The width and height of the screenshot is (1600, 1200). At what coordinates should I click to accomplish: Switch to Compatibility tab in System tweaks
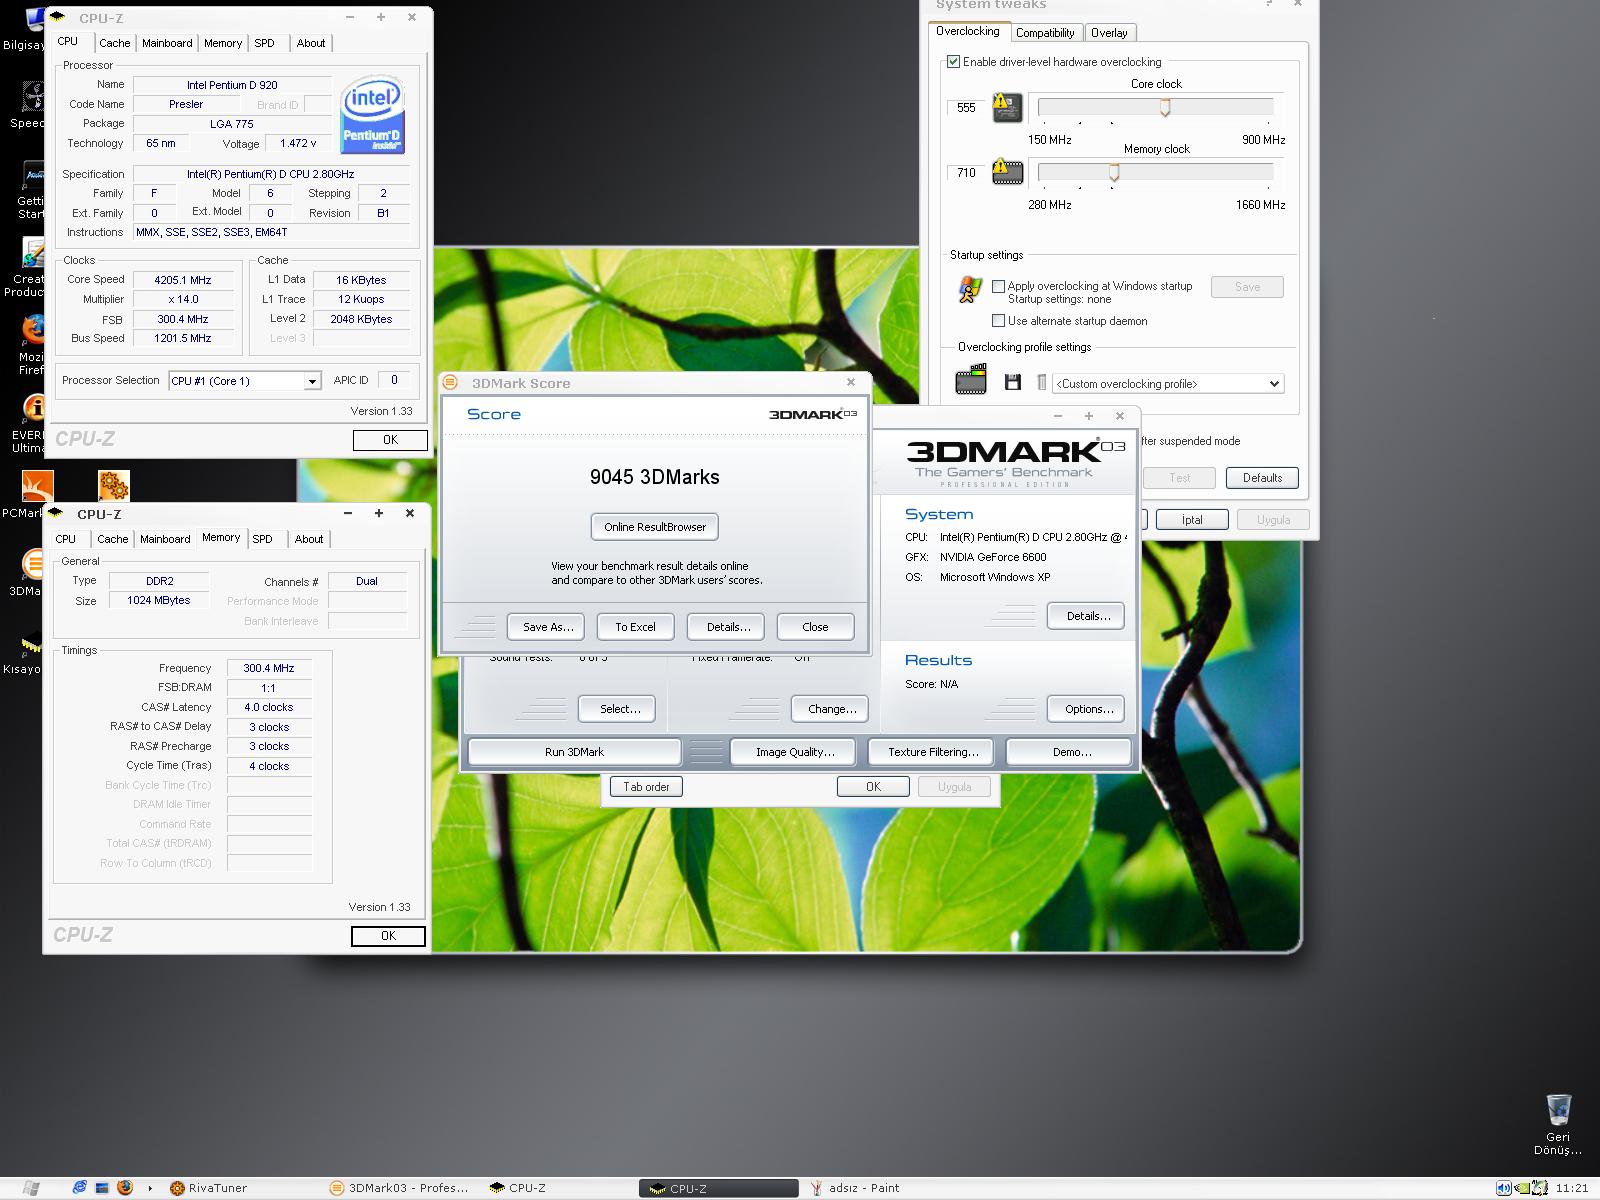[x=1045, y=33]
